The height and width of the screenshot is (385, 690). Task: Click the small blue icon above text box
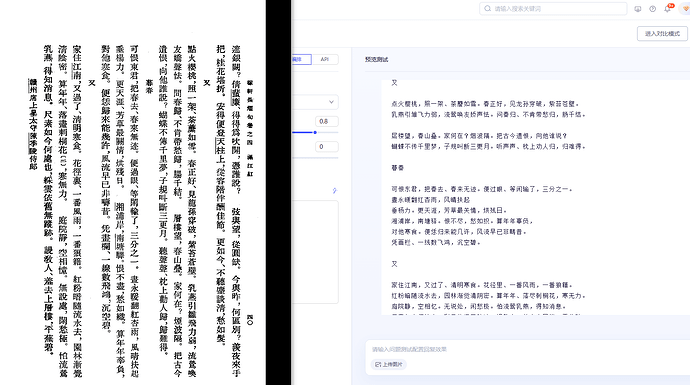334,191
